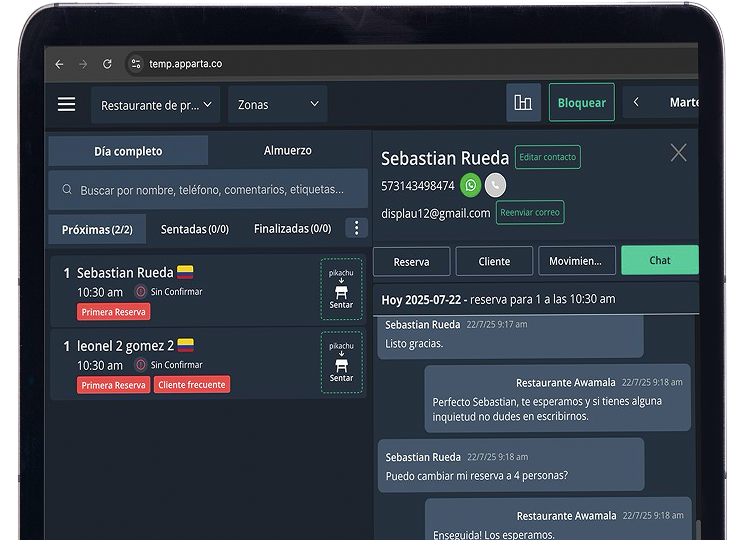Click the Marte date label
This screenshot has height=540, width=742.
pos(684,102)
